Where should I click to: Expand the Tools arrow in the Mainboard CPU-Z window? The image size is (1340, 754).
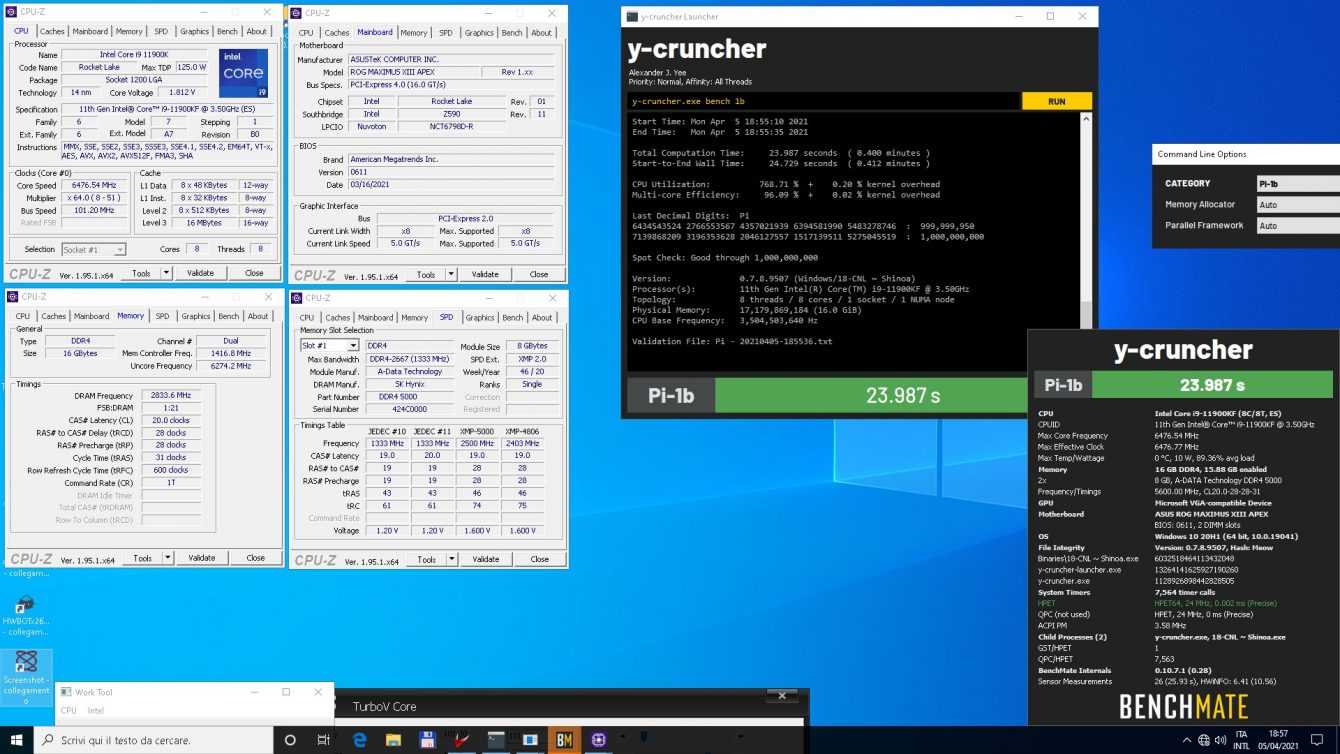click(x=451, y=274)
